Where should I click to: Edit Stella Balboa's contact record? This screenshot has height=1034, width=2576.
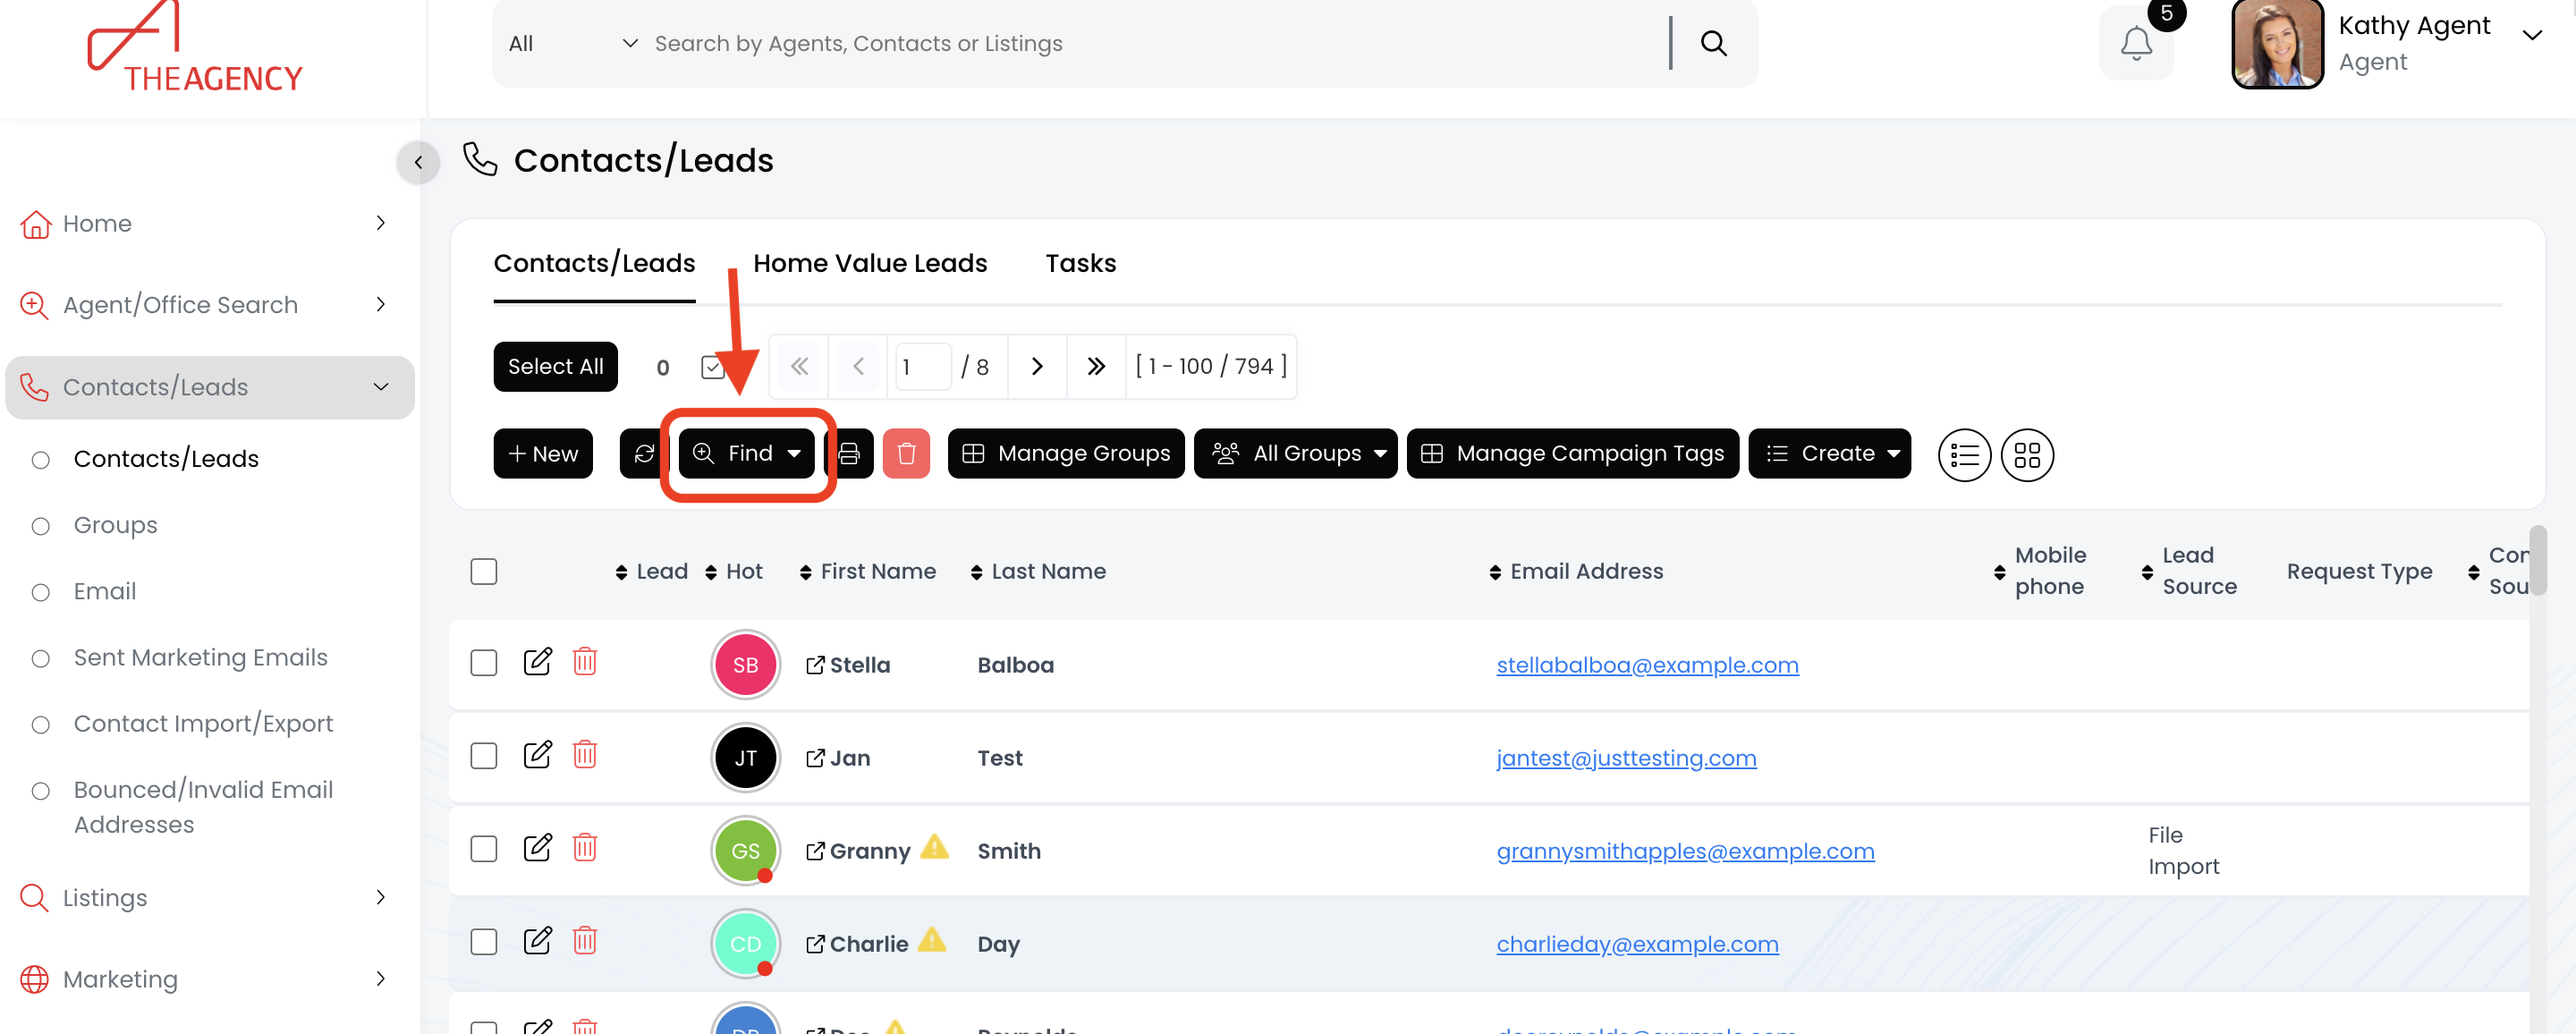[x=537, y=662]
